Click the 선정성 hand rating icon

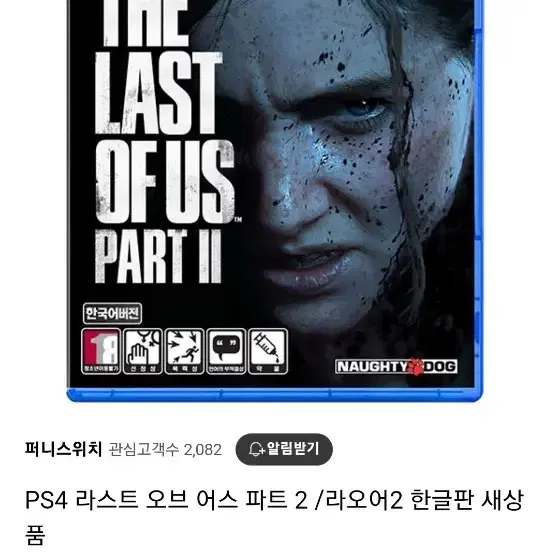[x=143, y=351]
